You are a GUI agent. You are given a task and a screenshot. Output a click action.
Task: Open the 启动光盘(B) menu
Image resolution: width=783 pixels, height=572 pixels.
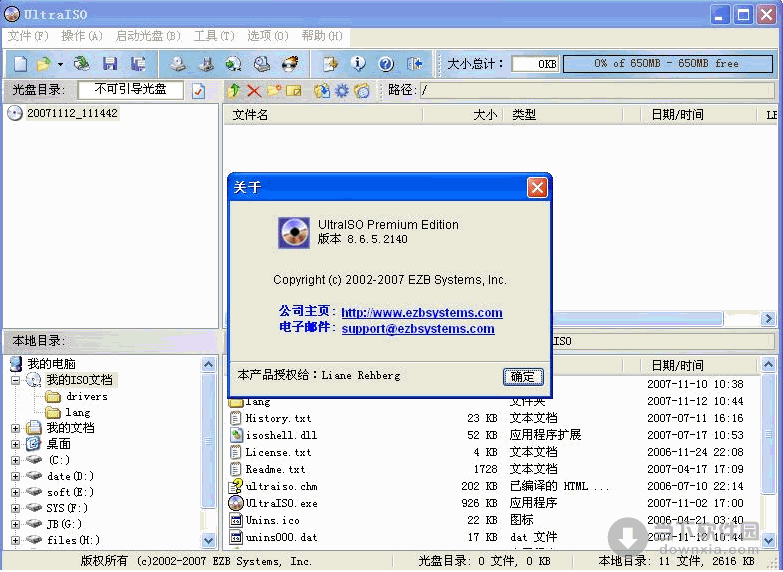pos(147,36)
